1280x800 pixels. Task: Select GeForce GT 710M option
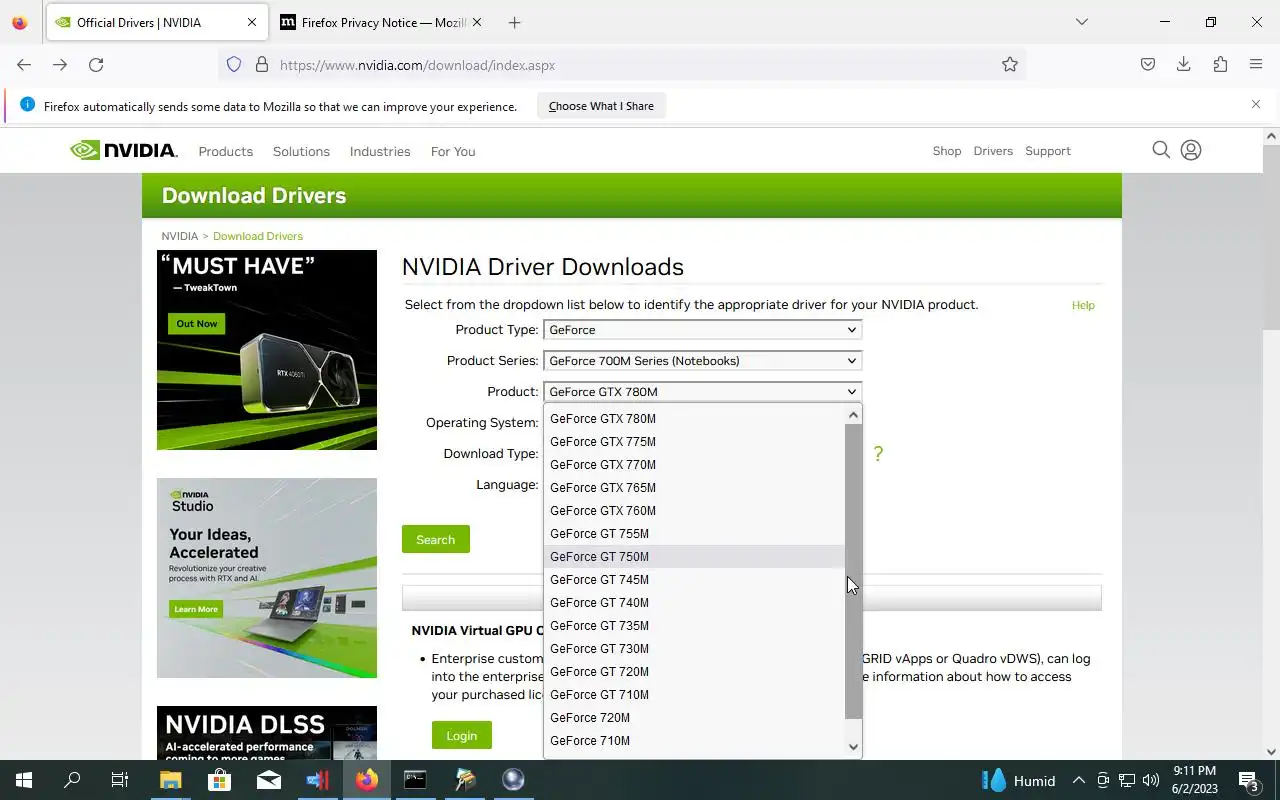pos(694,695)
